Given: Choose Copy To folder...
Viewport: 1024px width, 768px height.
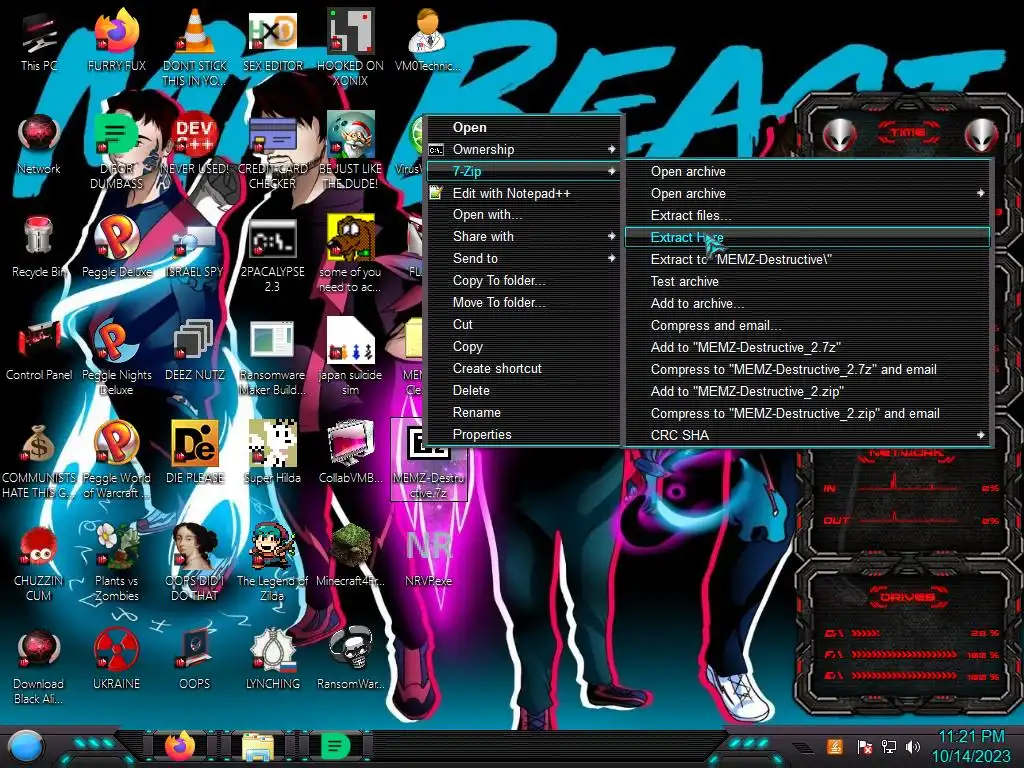Looking at the screenshot, I should point(524,281).
